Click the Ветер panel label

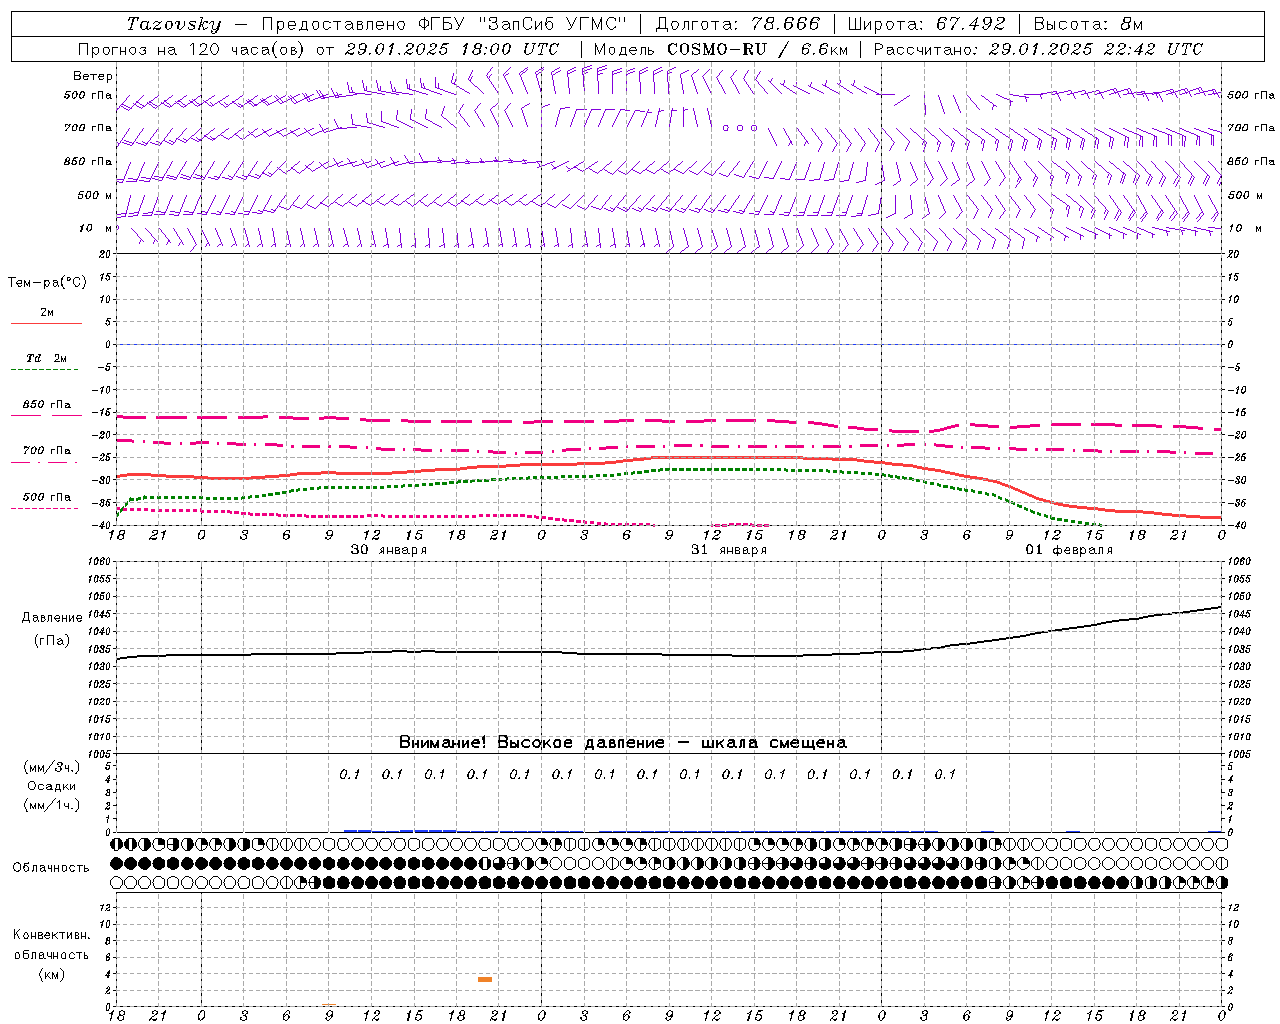[x=93, y=76]
